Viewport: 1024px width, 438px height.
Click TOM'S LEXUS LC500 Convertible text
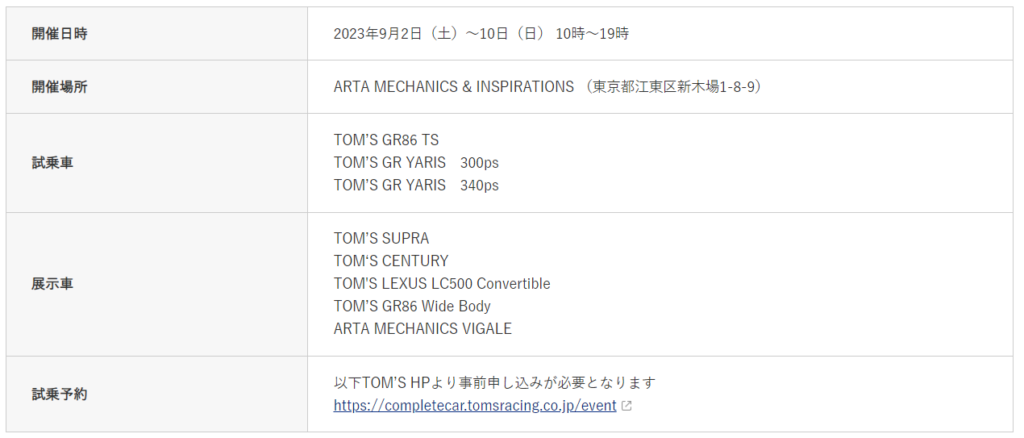pyautogui.click(x=441, y=284)
